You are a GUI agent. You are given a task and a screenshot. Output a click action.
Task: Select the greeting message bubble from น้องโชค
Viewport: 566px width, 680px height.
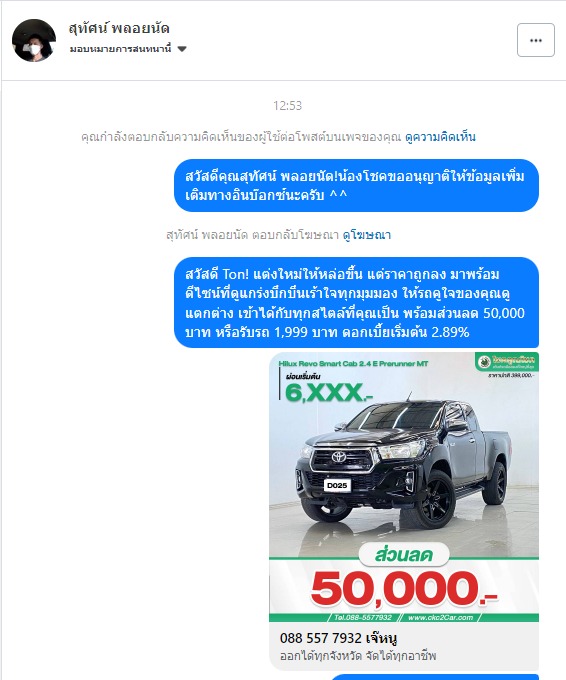(356, 186)
